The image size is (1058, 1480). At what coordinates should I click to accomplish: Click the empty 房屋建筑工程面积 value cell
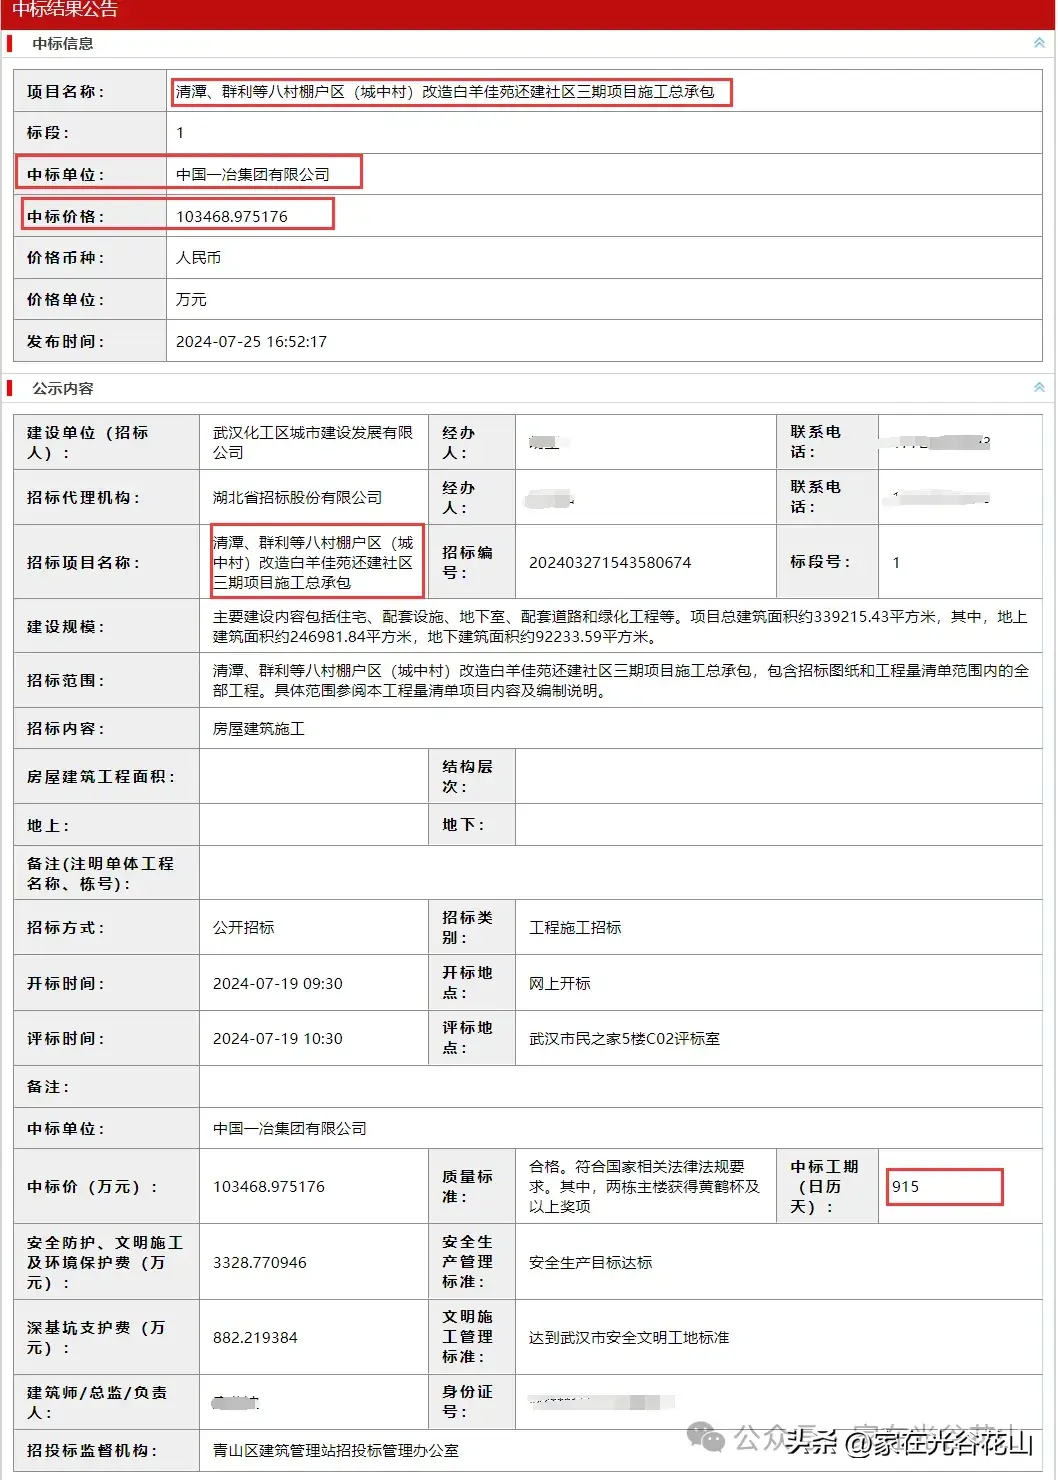(x=313, y=777)
